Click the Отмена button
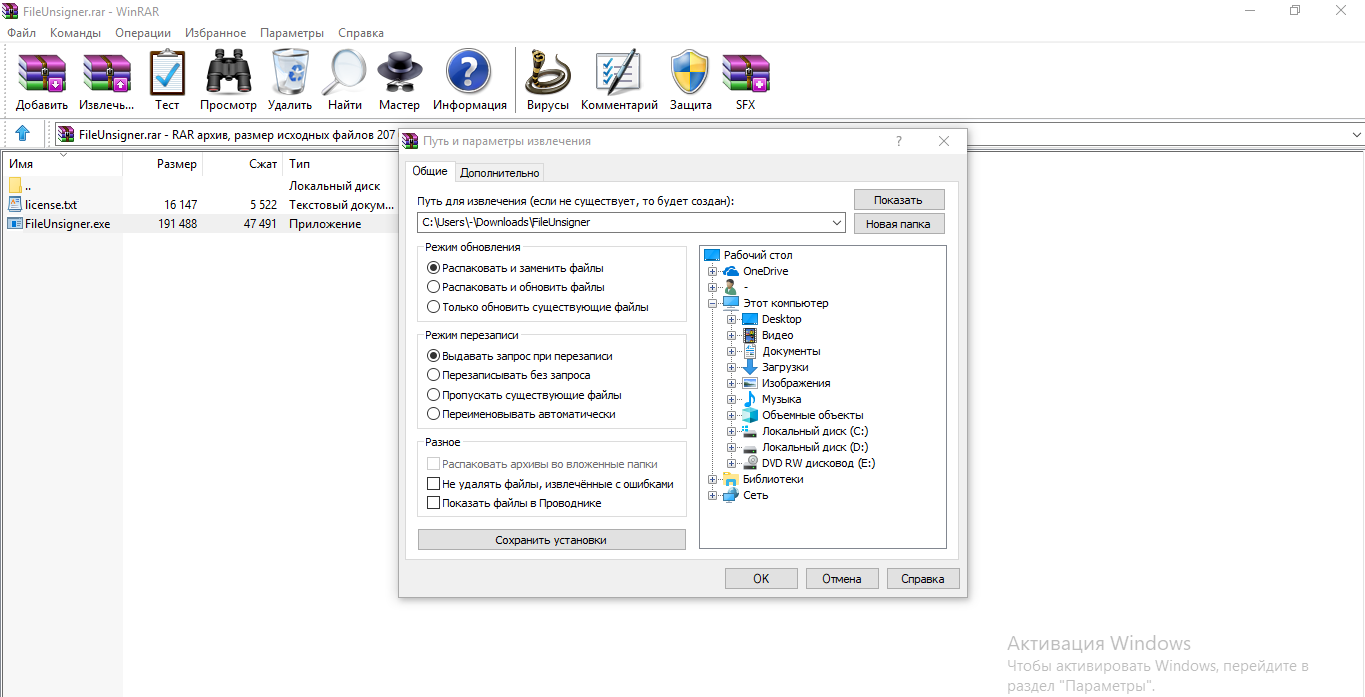 [x=842, y=578]
